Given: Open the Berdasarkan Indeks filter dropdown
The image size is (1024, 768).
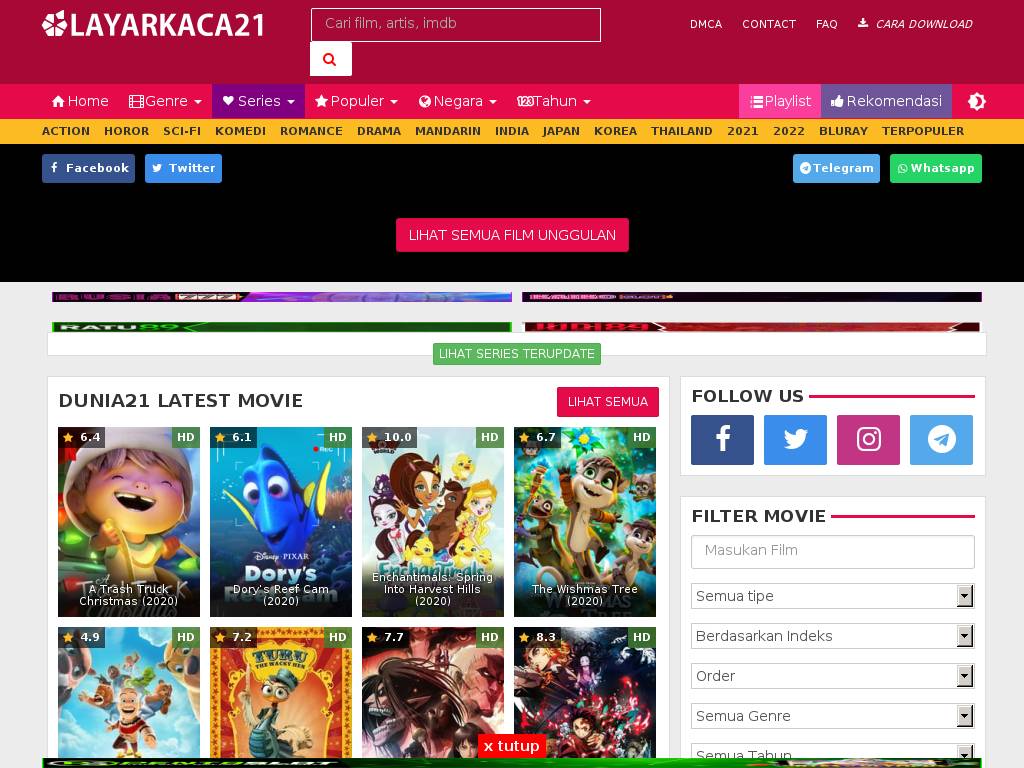Looking at the screenshot, I should coord(832,636).
